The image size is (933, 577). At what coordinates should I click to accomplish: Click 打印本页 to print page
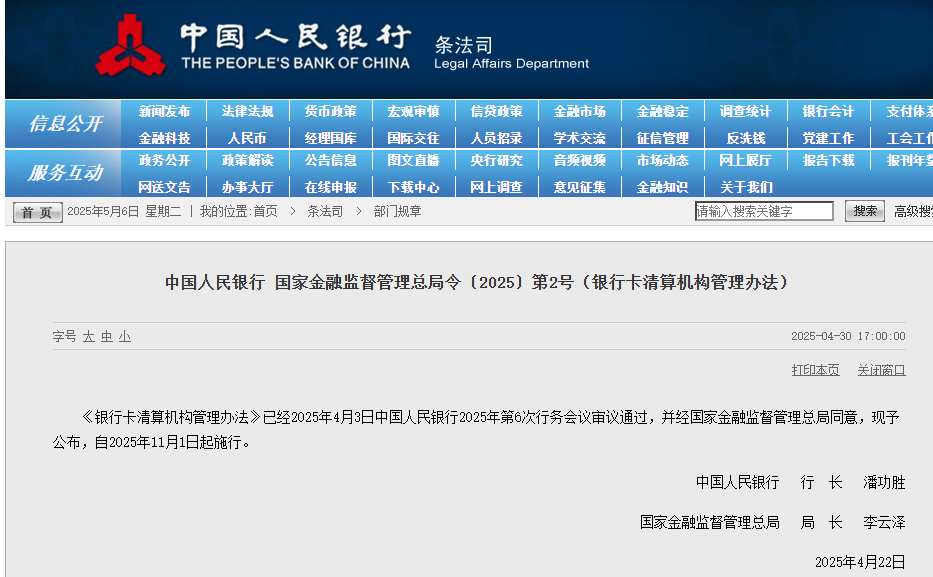(815, 370)
